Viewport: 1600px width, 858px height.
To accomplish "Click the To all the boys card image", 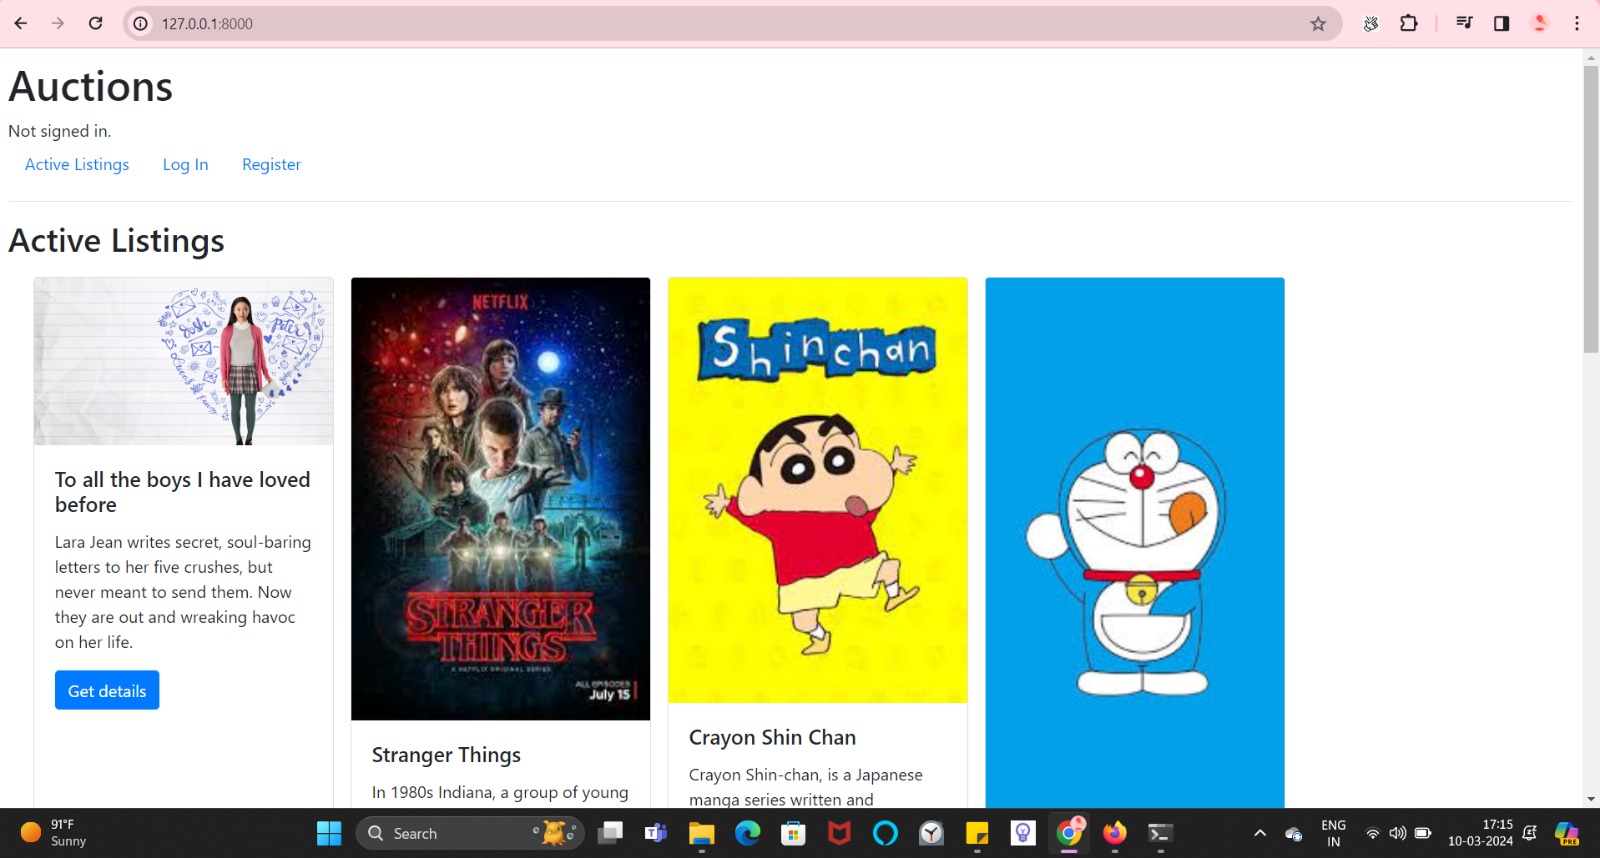I will pyautogui.click(x=184, y=361).
